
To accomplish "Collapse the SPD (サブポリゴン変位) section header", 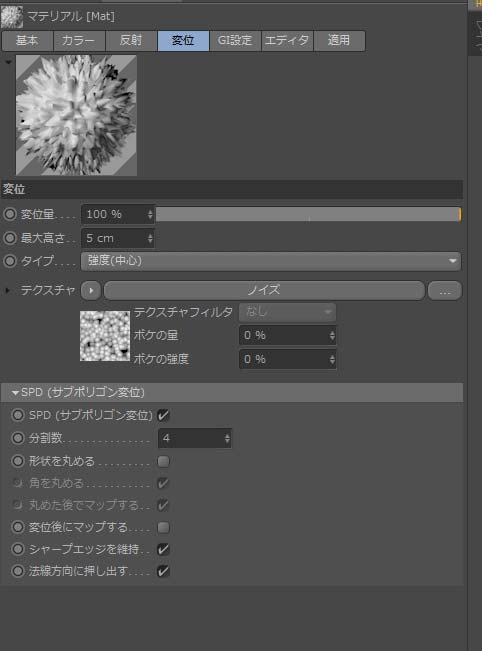I will 232,392.
